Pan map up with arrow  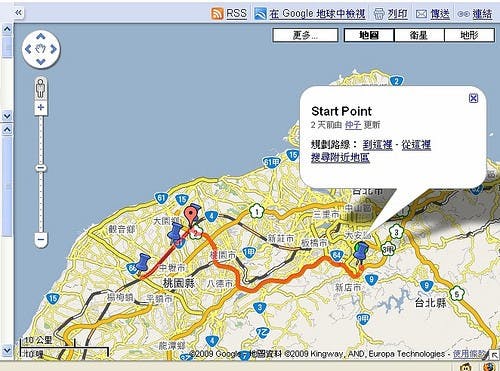click(41, 36)
